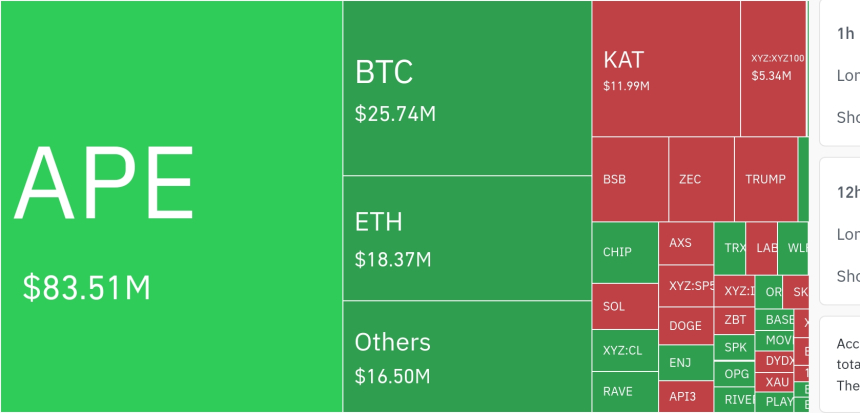Select the BTC $25.74M tile
Screen dimensions: 860x413
(466, 88)
